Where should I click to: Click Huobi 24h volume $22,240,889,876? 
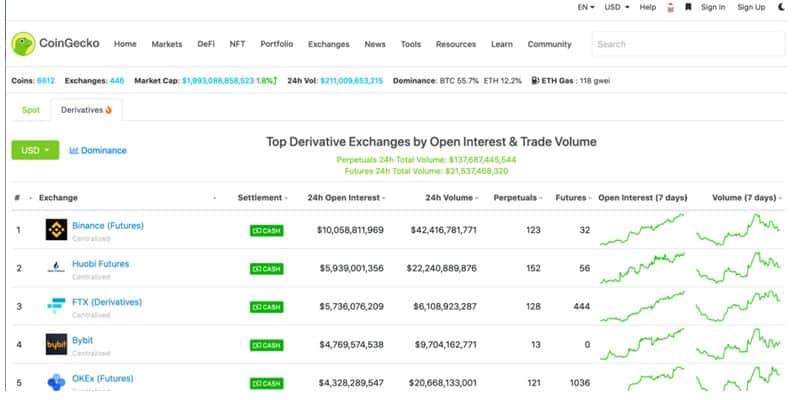tap(441, 268)
